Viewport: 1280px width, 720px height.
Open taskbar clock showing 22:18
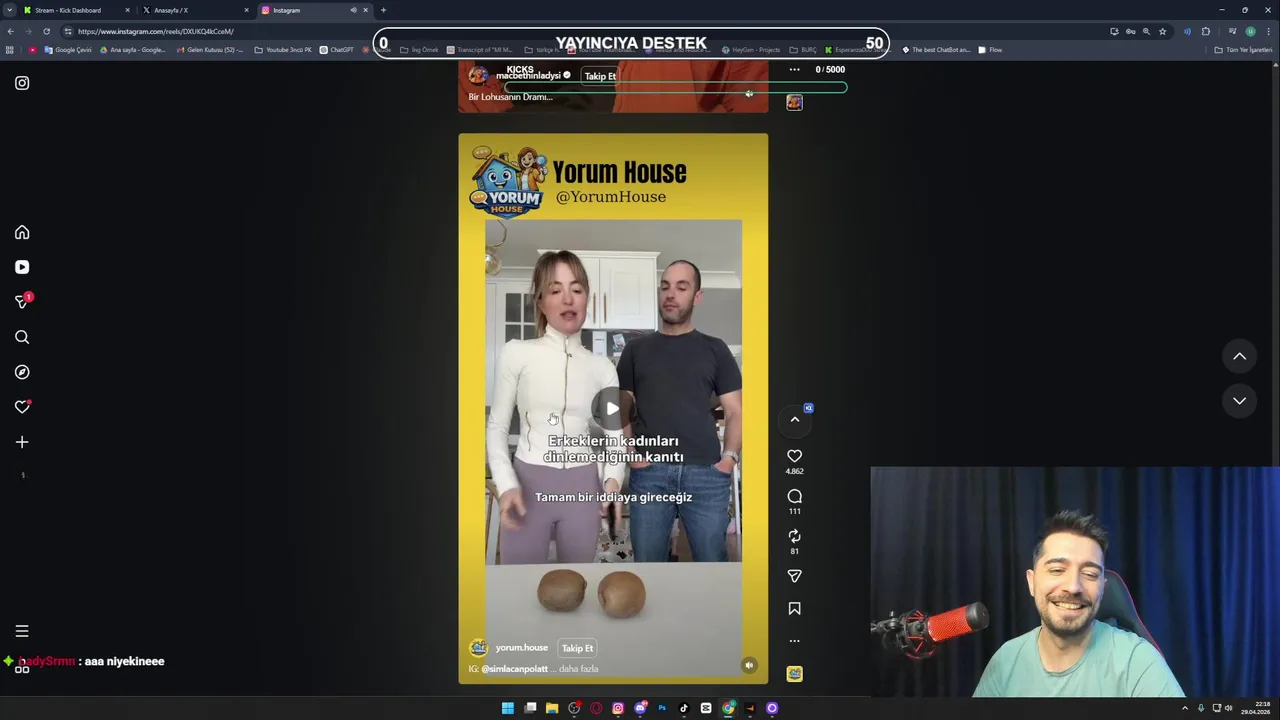click(1254, 708)
